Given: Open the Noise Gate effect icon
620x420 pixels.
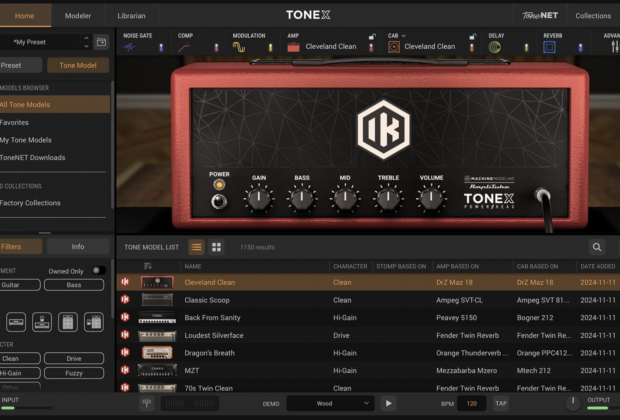Looking at the screenshot, I should [x=129, y=47].
